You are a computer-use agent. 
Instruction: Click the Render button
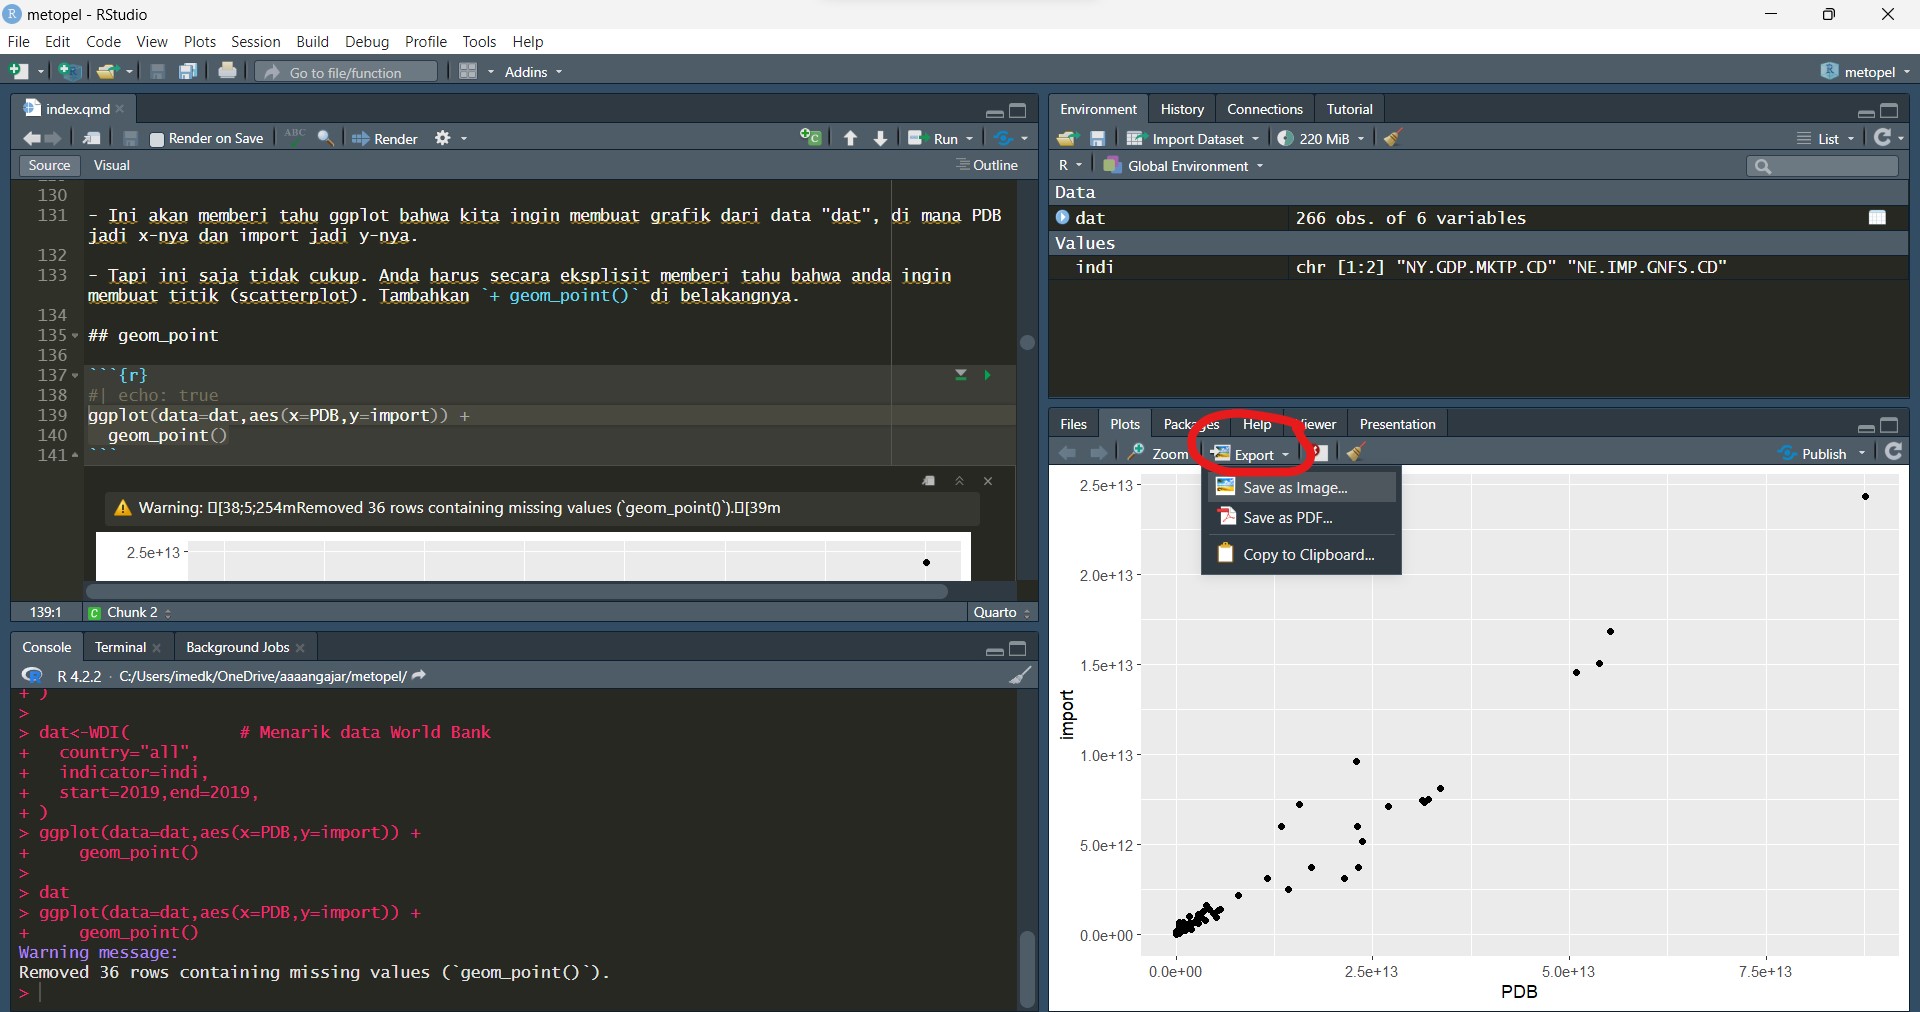coord(386,139)
